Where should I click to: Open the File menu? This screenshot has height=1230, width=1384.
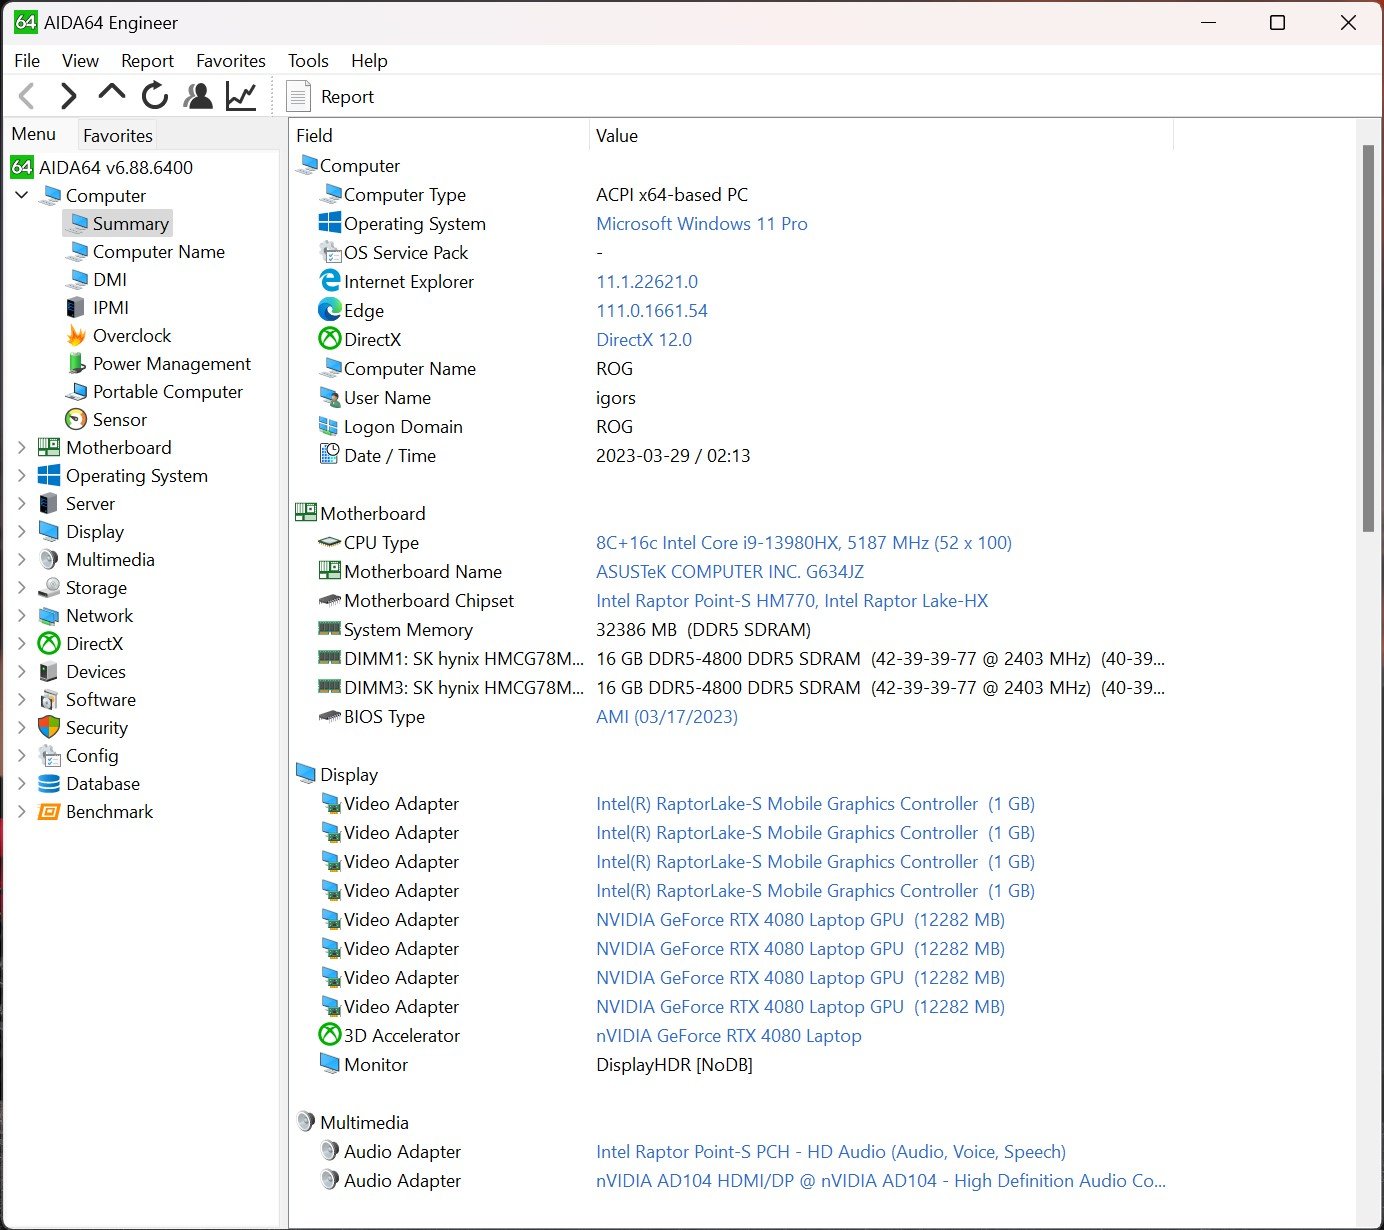(x=27, y=61)
